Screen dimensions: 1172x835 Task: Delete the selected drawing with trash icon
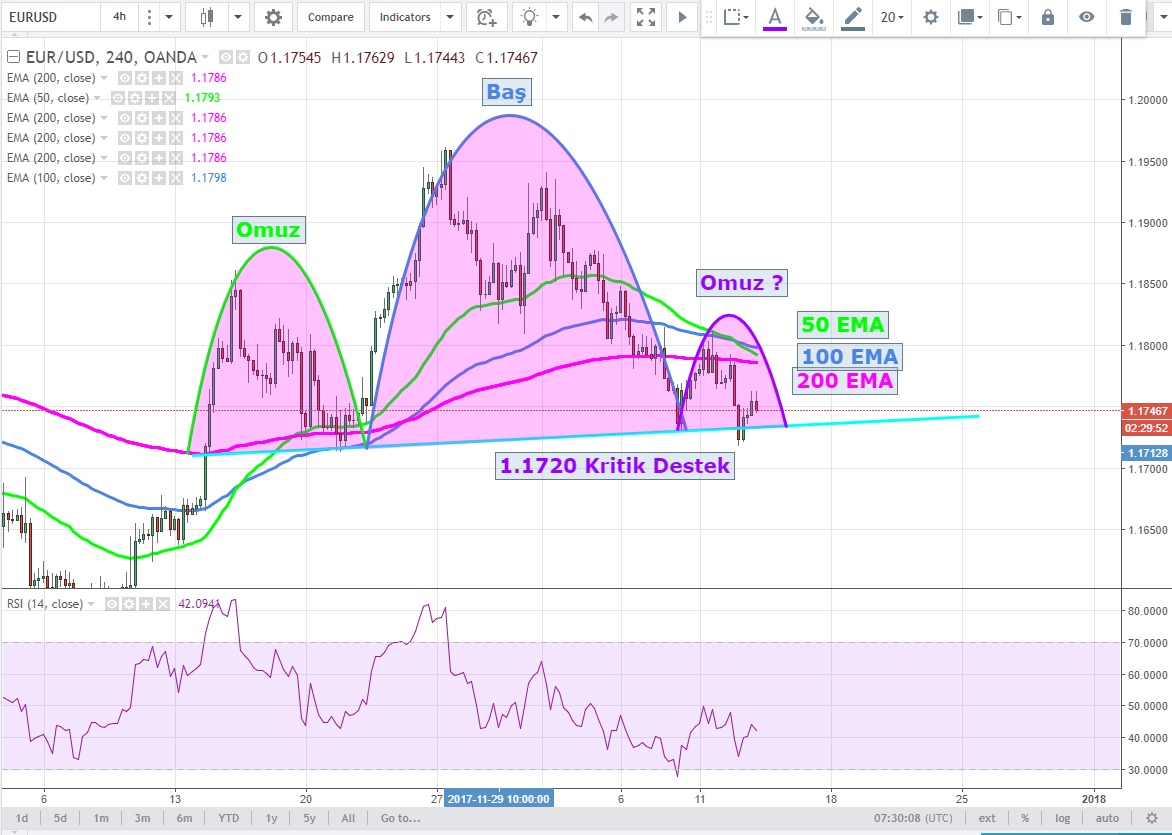(1126, 17)
